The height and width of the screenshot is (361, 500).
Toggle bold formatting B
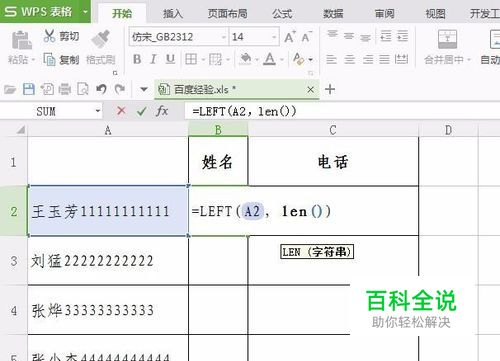[137, 59]
